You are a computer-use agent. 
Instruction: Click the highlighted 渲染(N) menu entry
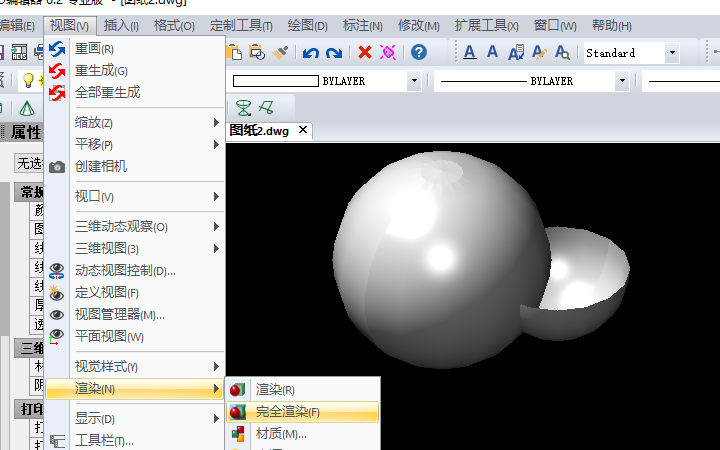135,389
